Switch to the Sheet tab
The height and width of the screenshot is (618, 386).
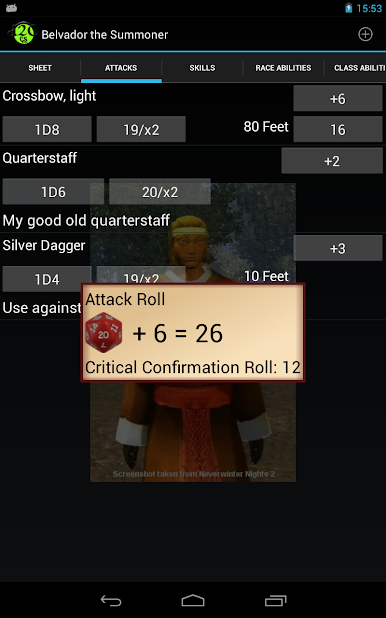coord(40,68)
